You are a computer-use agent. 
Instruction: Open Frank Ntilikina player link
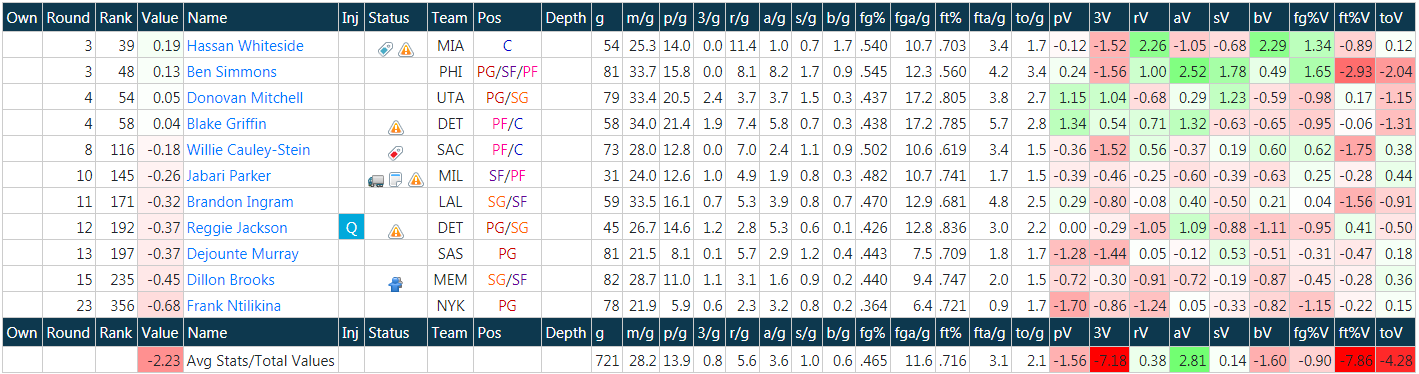tap(233, 306)
